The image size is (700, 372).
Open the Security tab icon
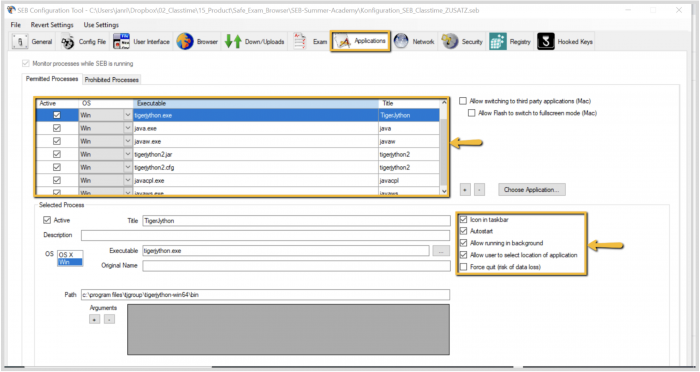pyautogui.click(x=450, y=42)
